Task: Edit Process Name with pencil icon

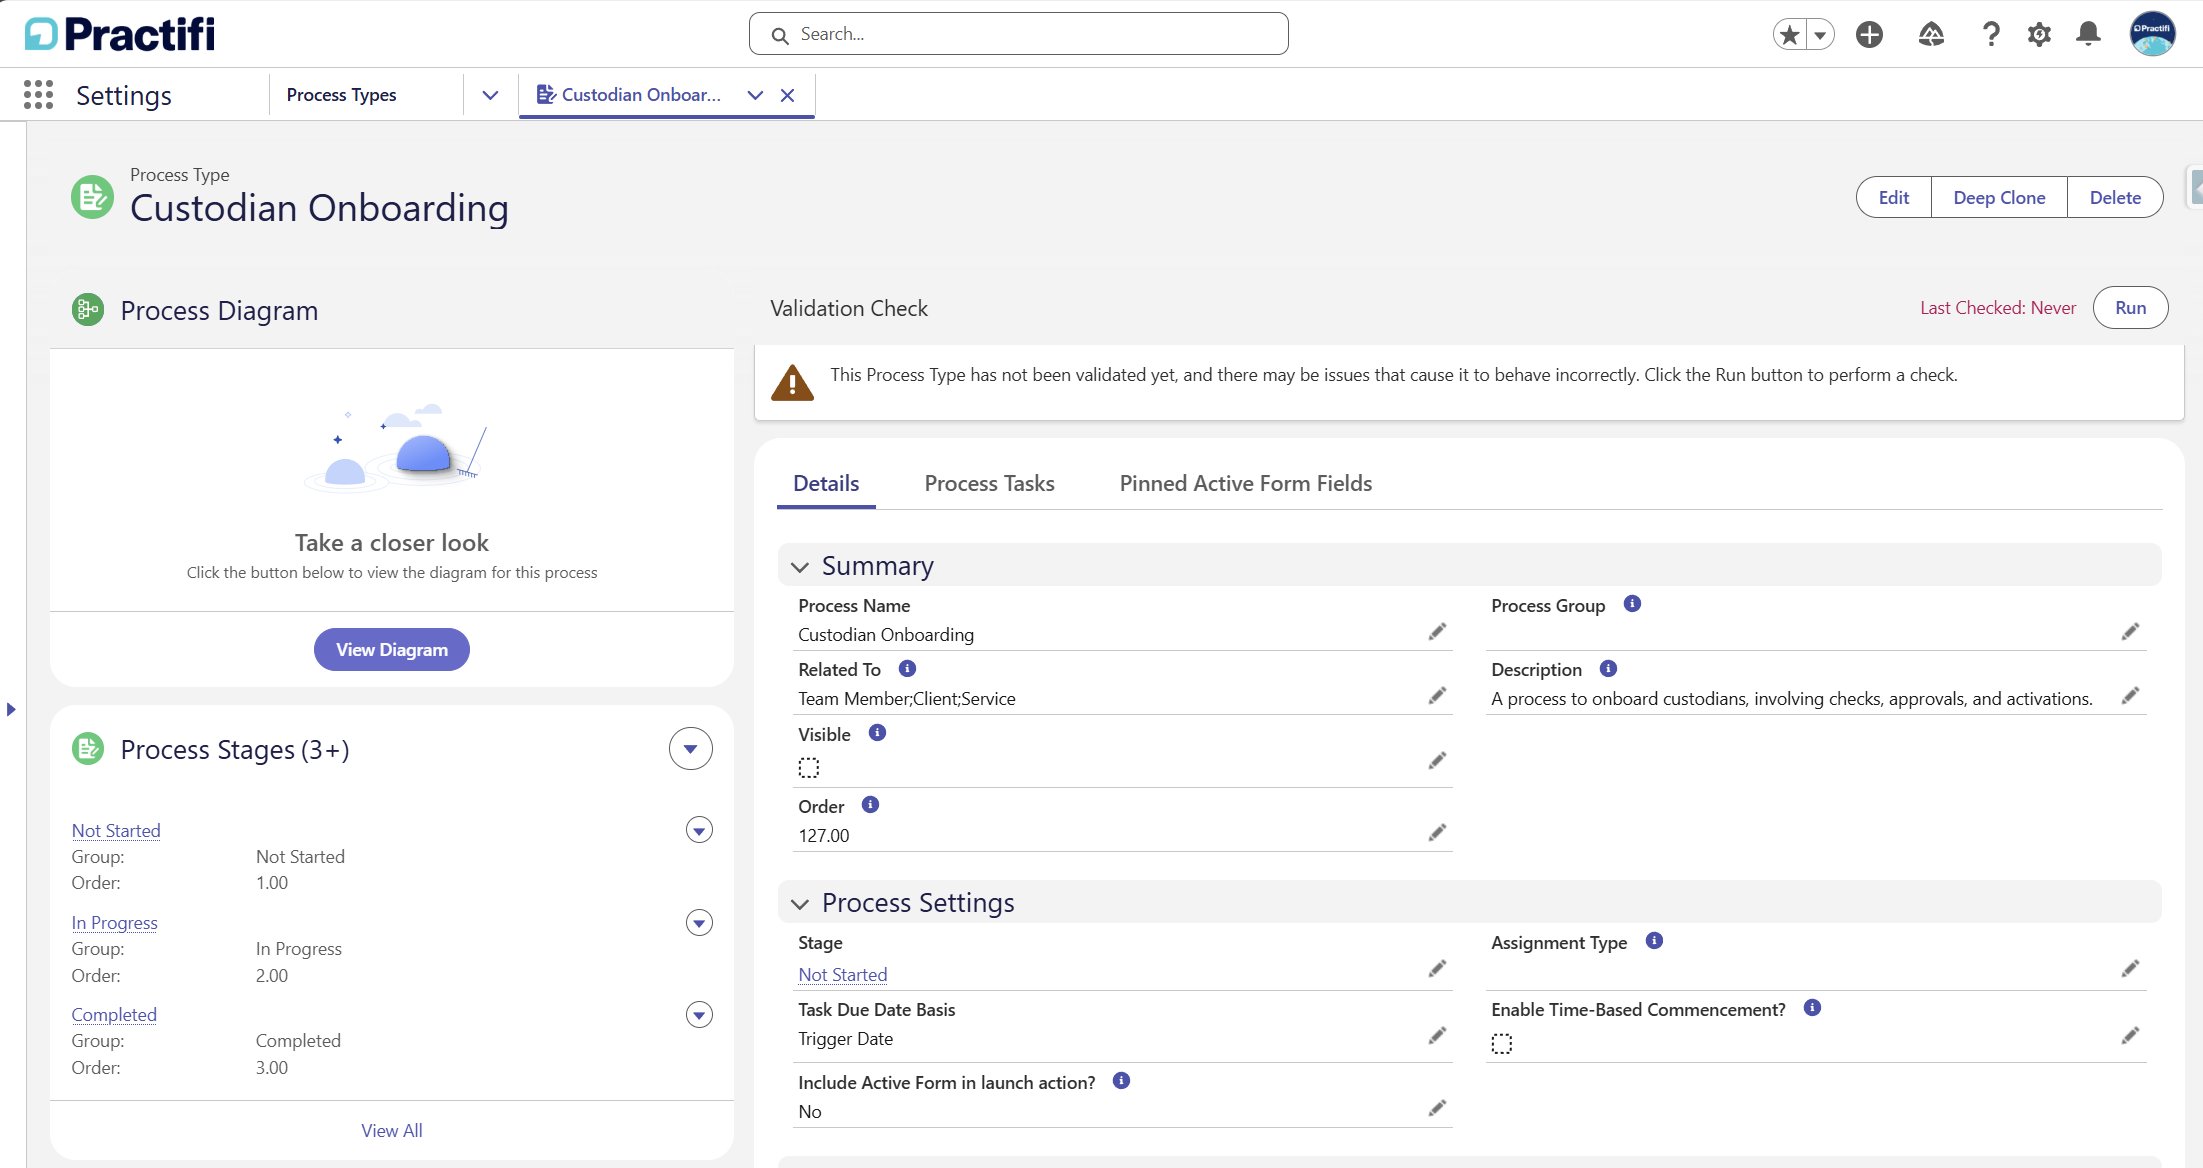Action: 1437,632
